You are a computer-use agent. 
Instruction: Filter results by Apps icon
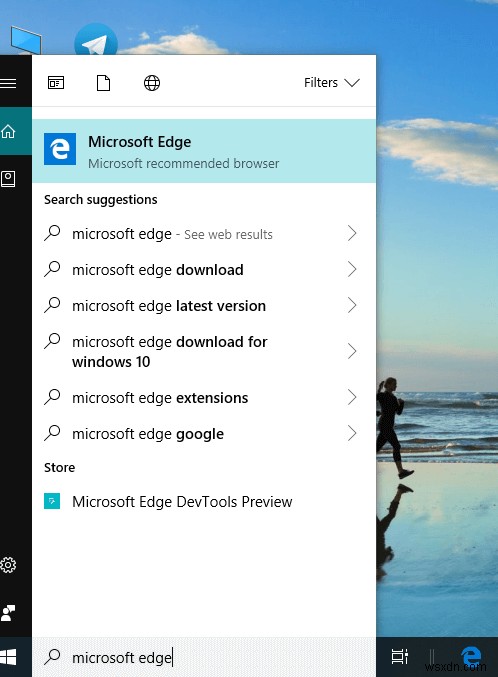(x=56, y=82)
